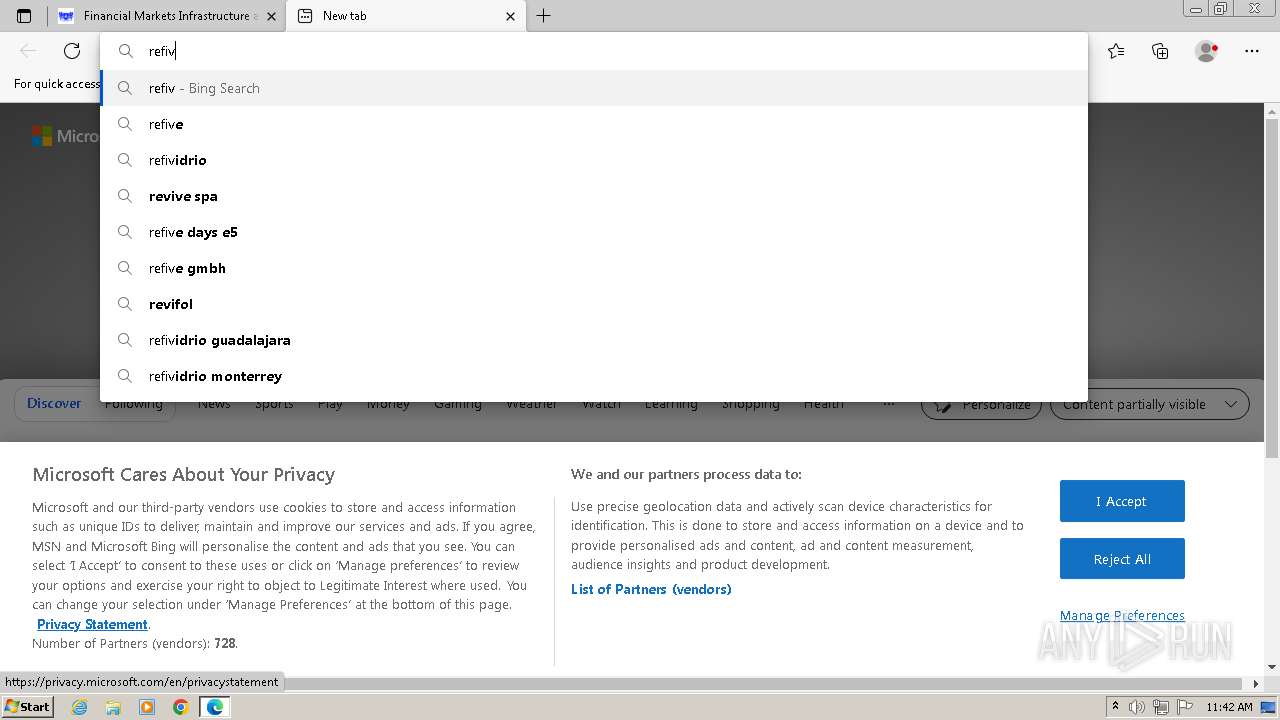1280x720 pixels.
Task: Close the New tab tab
Action: point(511,16)
